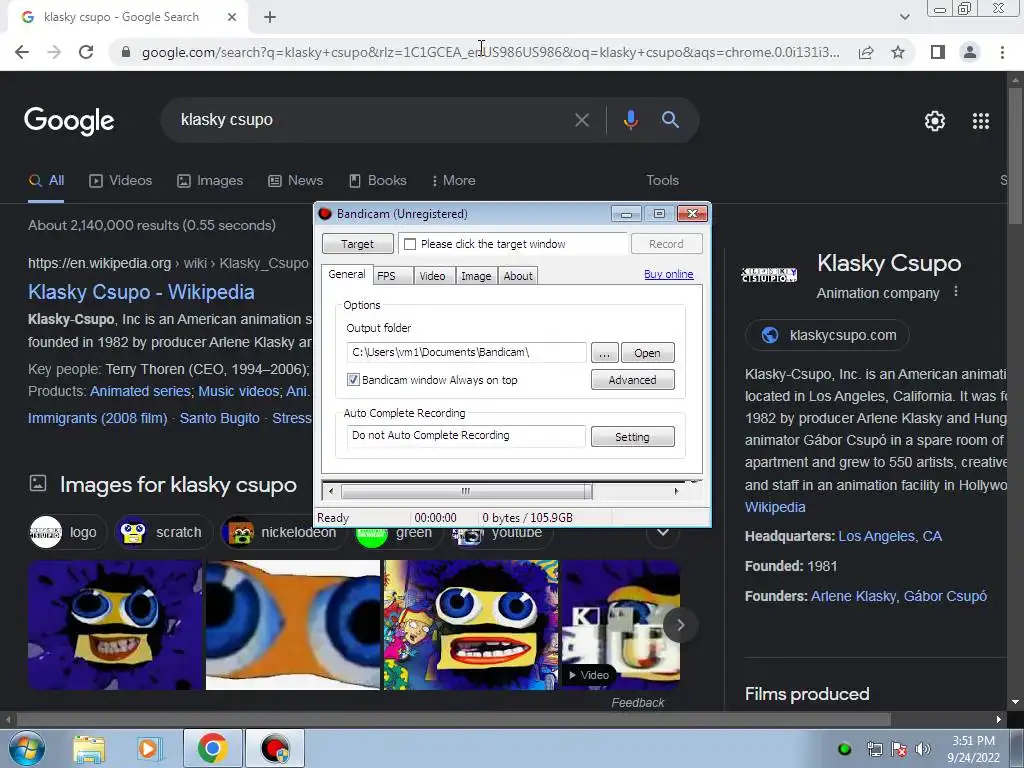Select the nickelodeon image filter chip
This screenshot has height=768, width=1024.
point(281,532)
